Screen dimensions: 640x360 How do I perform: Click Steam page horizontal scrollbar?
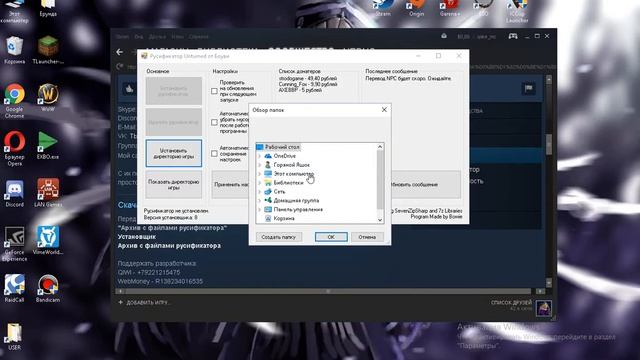328,291
